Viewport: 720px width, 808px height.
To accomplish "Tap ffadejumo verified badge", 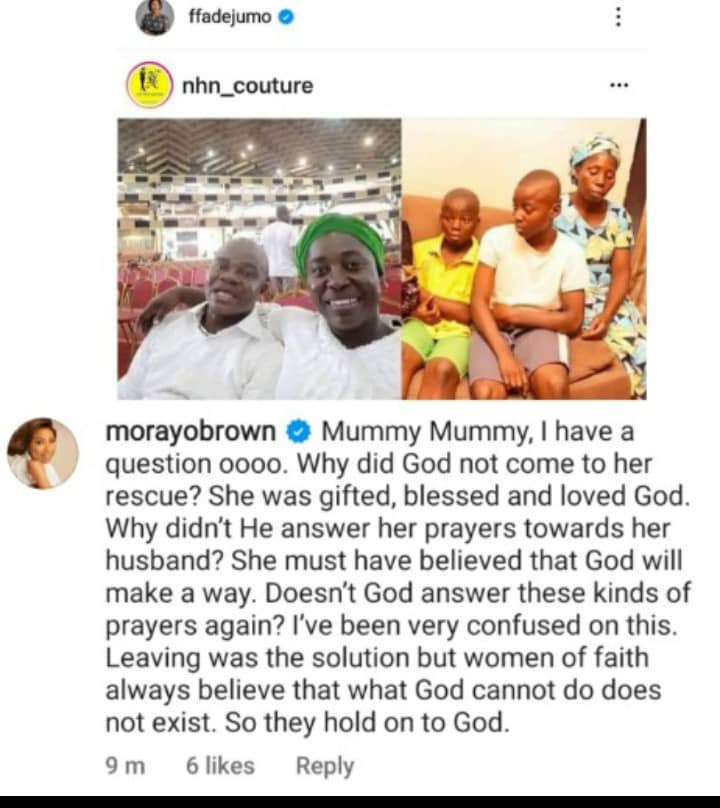I will 286,18.
